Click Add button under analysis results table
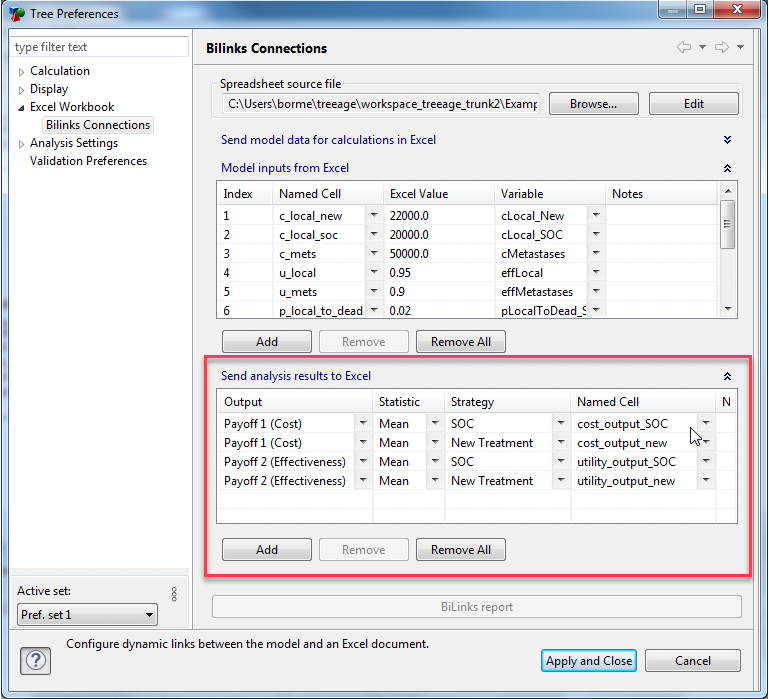 tap(267, 549)
